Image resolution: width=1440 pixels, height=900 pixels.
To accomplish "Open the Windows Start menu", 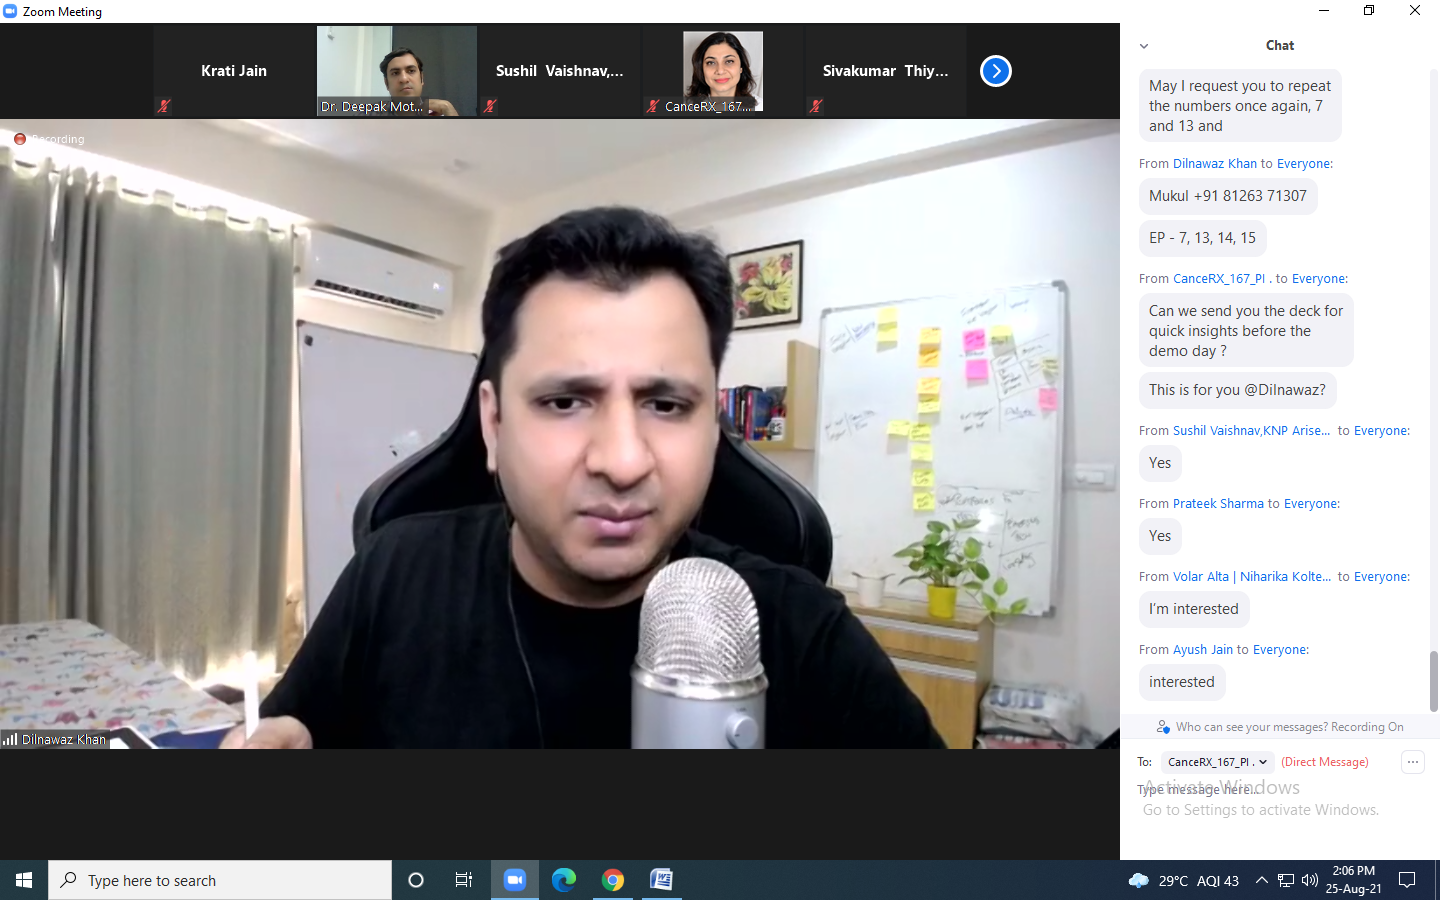I will 24,880.
